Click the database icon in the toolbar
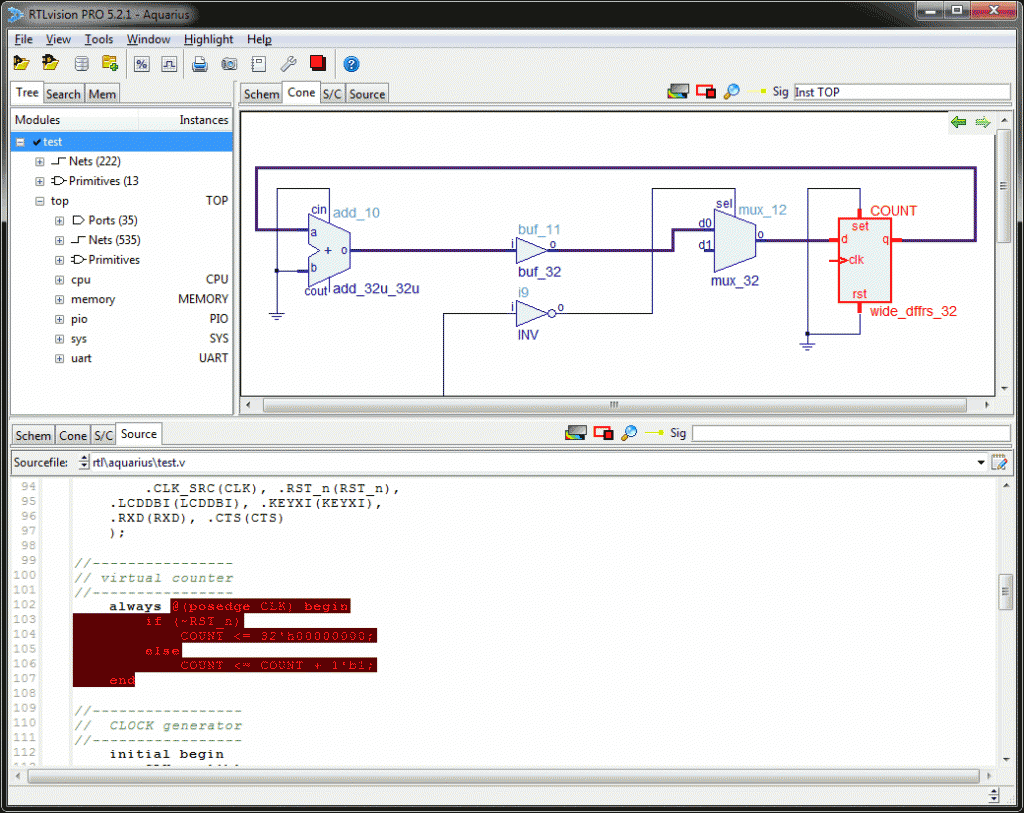This screenshot has width=1024, height=813. tap(80, 63)
